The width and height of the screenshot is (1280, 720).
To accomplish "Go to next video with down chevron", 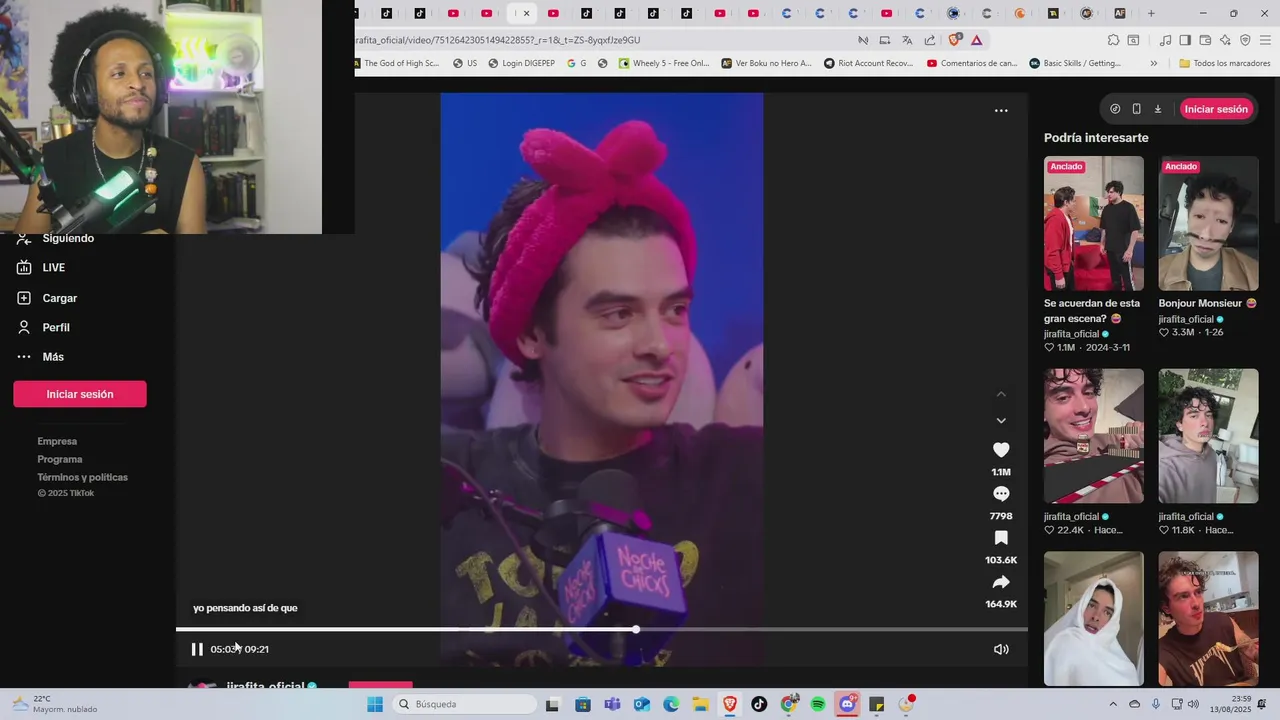I will (1001, 421).
